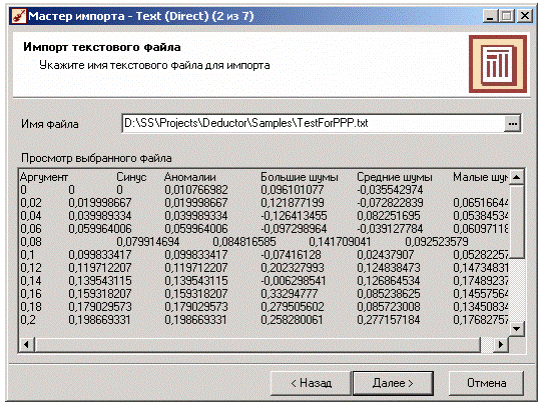
Task: Click the value -0,006298541 in preview
Action: click(294, 281)
